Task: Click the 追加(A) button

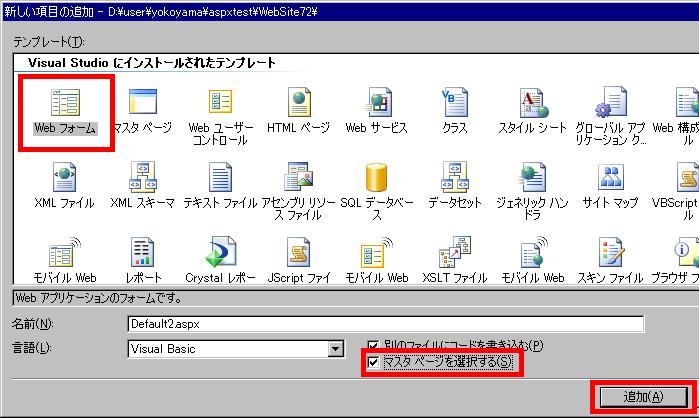Action: (643, 397)
